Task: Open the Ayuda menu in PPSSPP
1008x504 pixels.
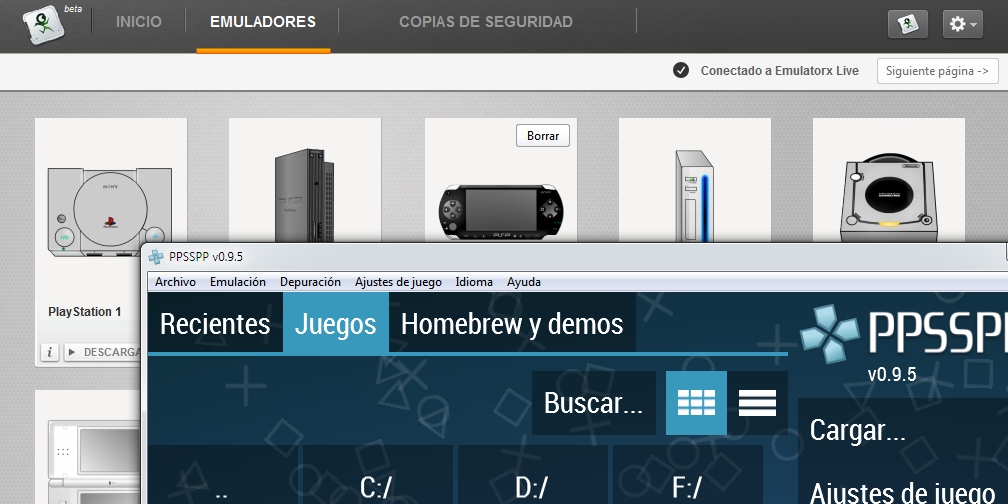Action: 524,282
